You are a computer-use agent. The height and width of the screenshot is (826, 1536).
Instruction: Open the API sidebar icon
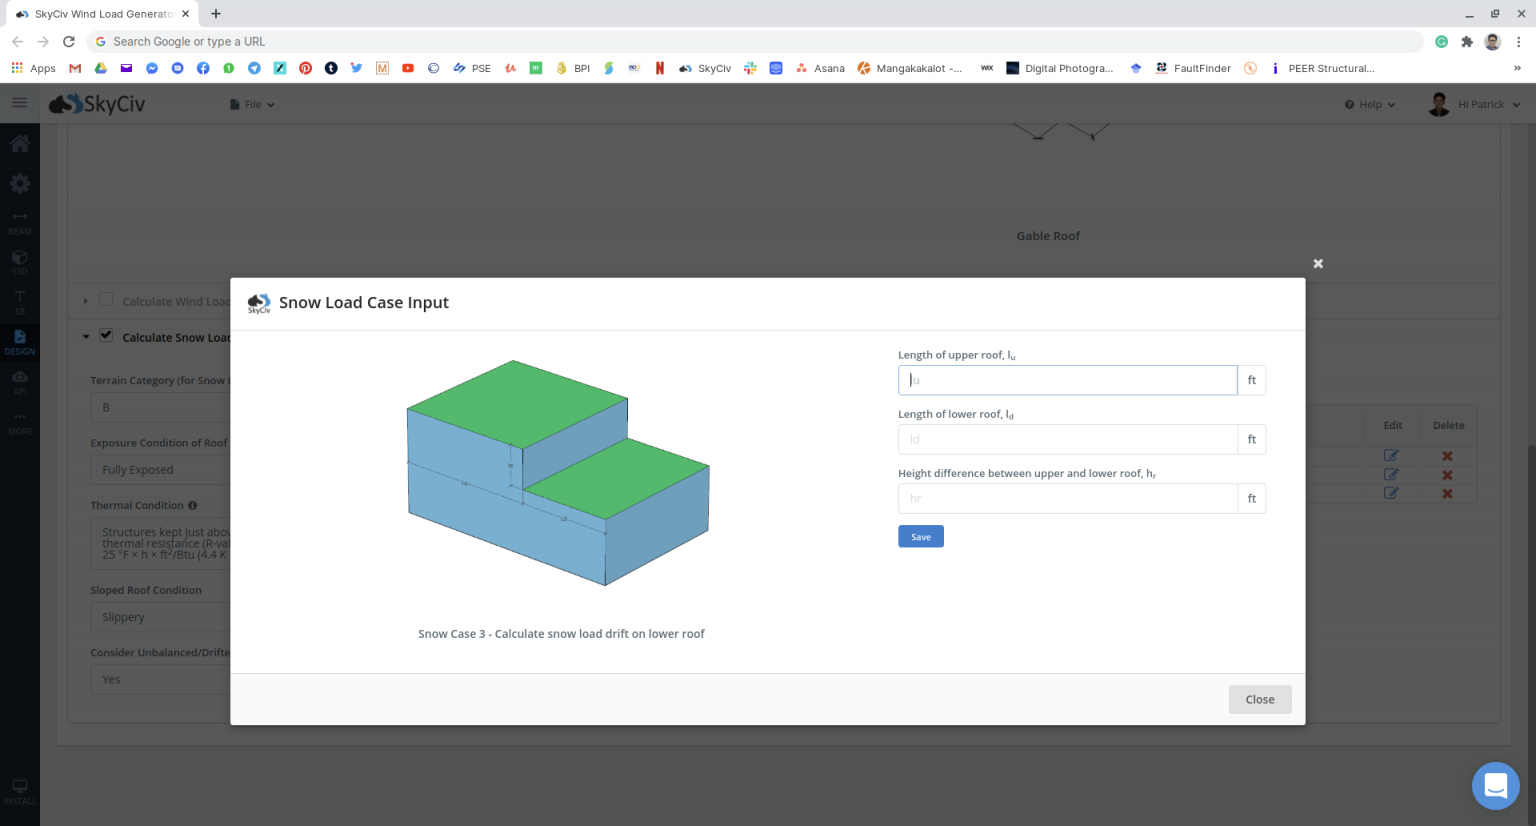pyautogui.click(x=19, y=382)
